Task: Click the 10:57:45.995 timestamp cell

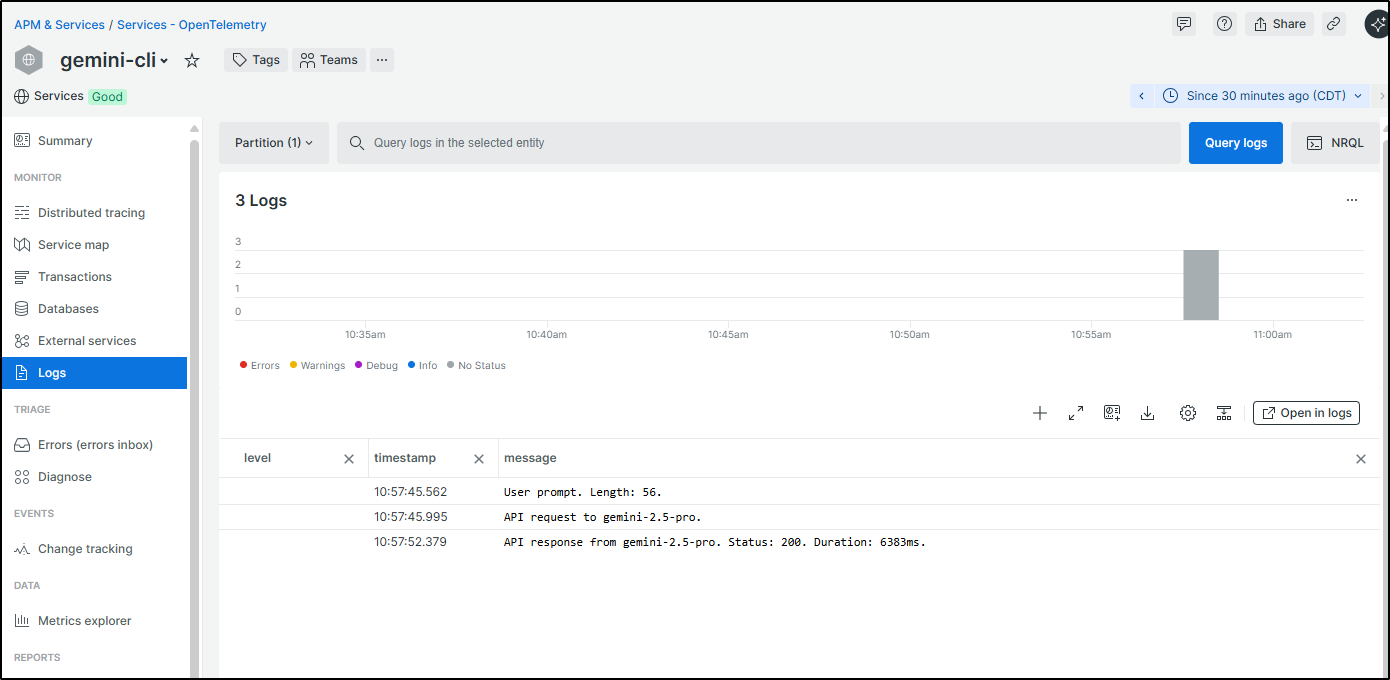Action: click(x=411, y=517)
